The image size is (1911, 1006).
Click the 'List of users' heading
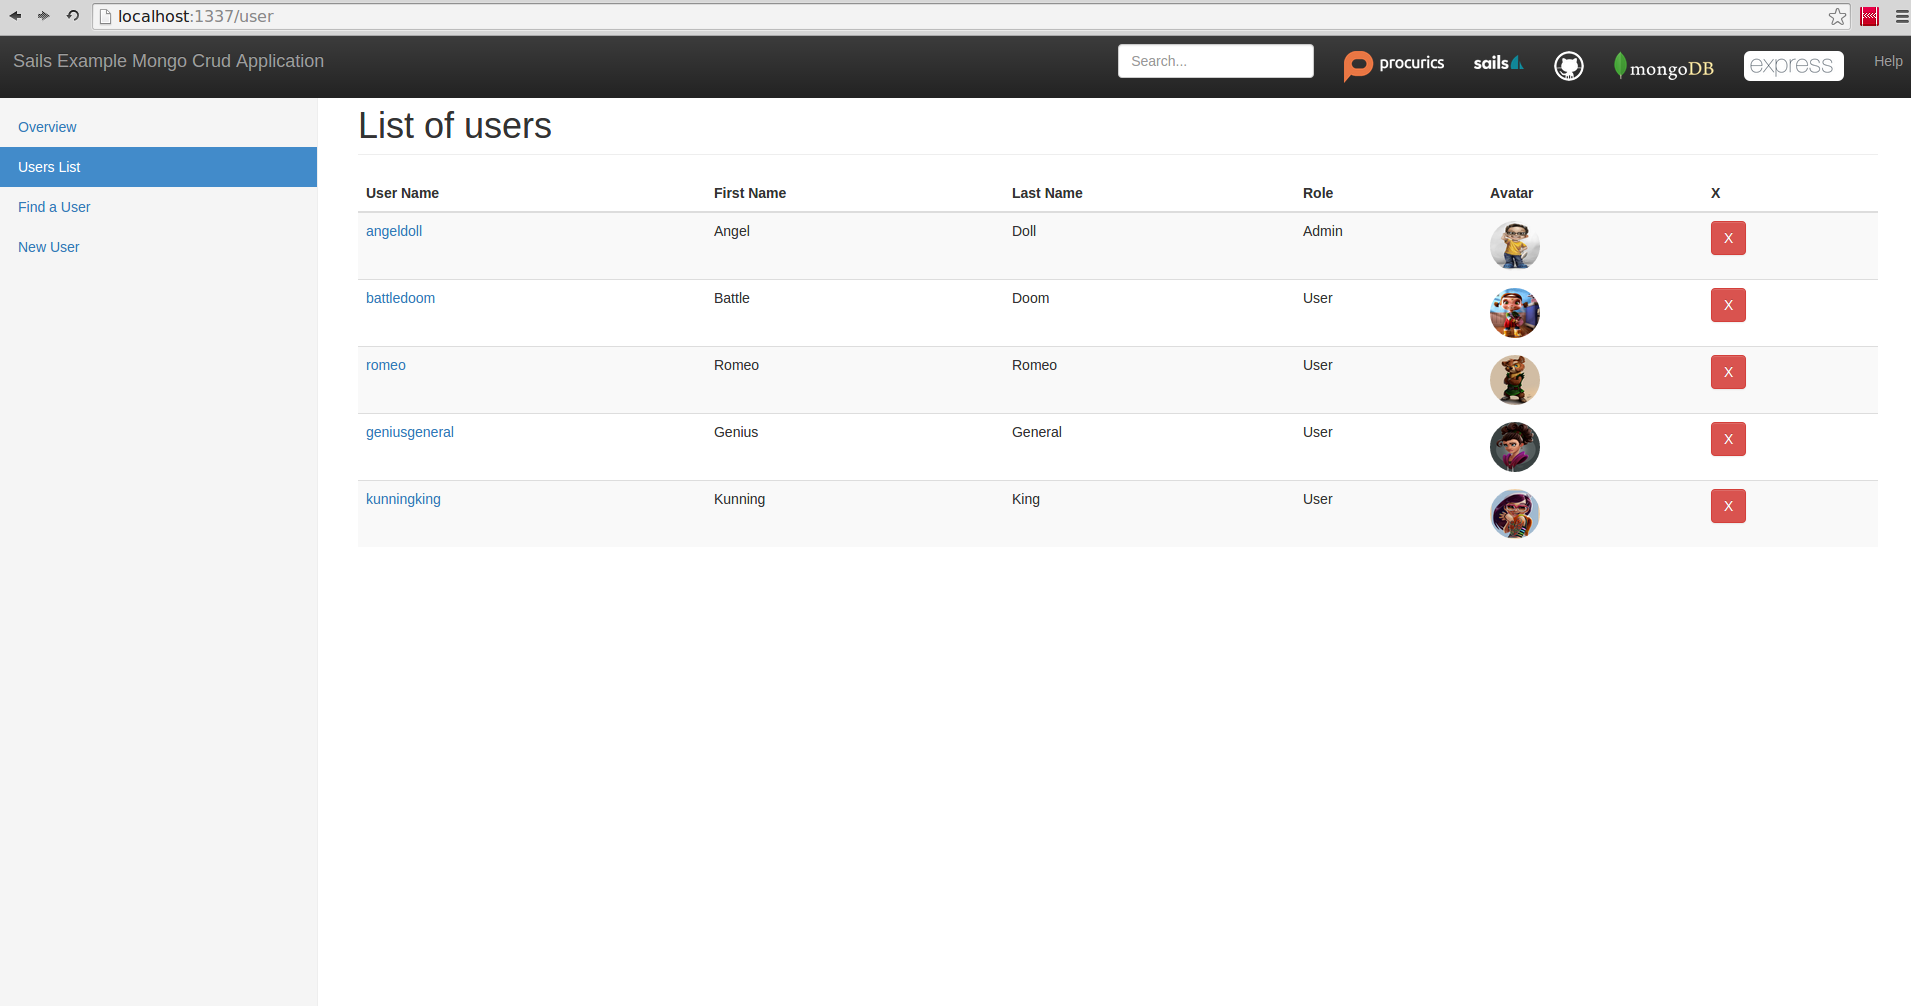tap(455, 126)
